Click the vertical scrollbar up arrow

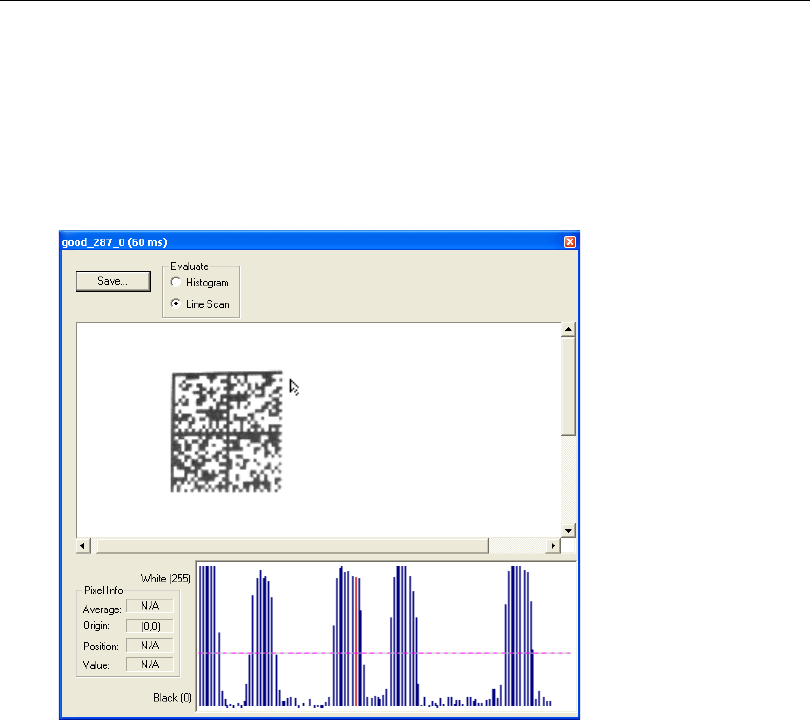pyautogui.click(x=568, y=330)
